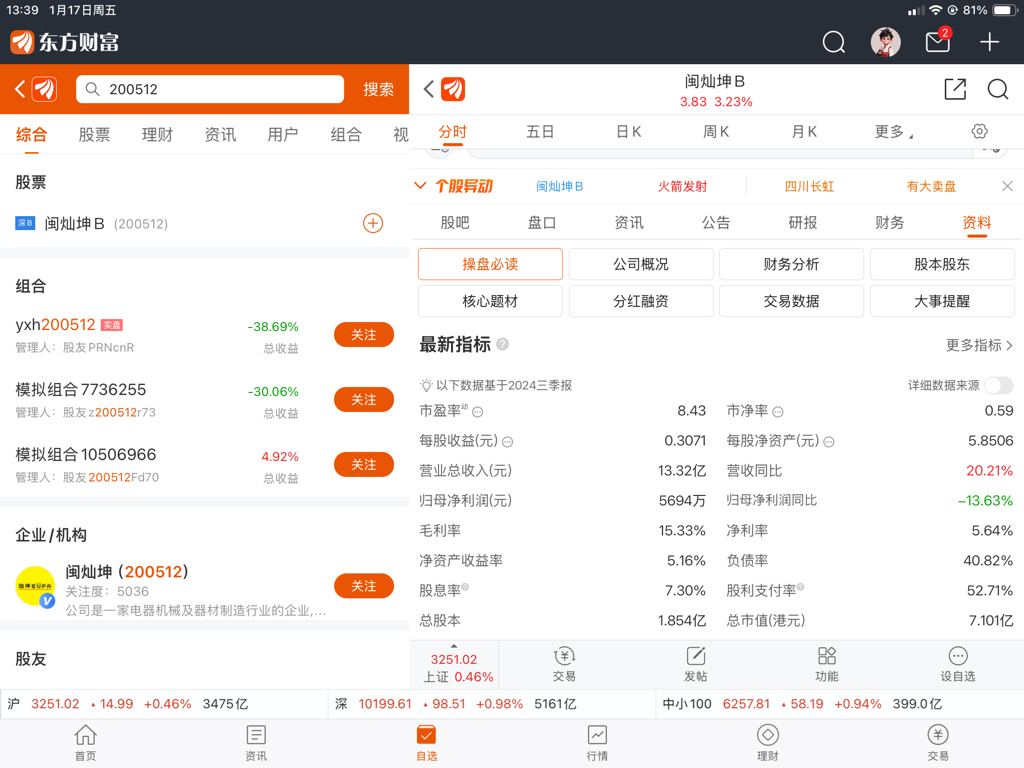The image size is (1024, 768).
Task: Open 首页 in bottom navigation
Action: click(x=86, y=743)
